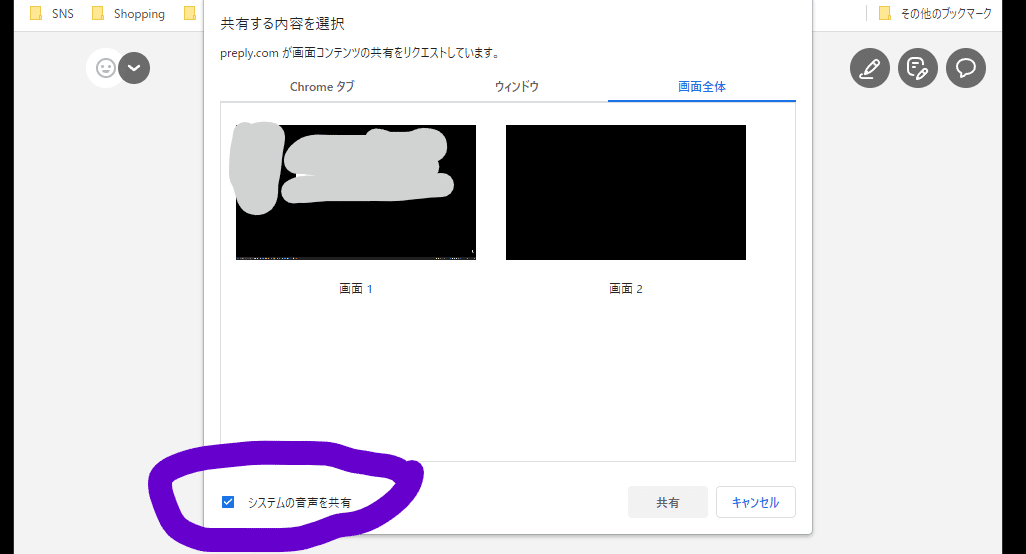Expand the reactions dropdown chevron
1026x554 pixels.
pyautogui.click(x=134, y=68)
